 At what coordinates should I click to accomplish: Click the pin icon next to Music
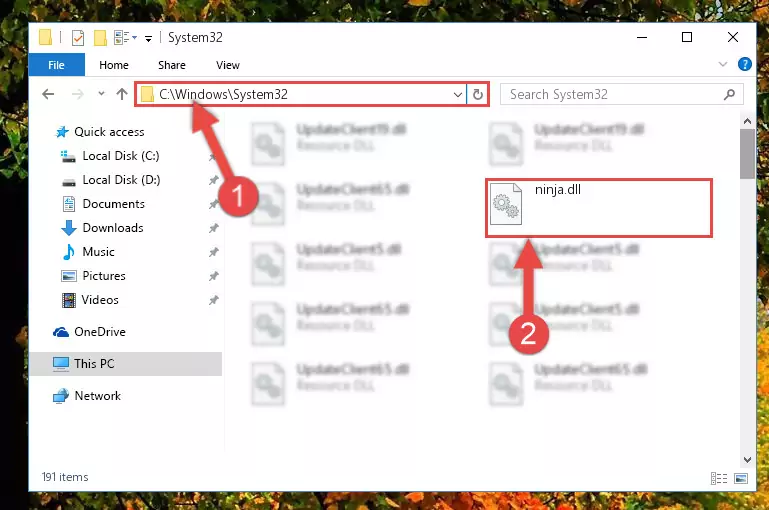tap(213, 252)
